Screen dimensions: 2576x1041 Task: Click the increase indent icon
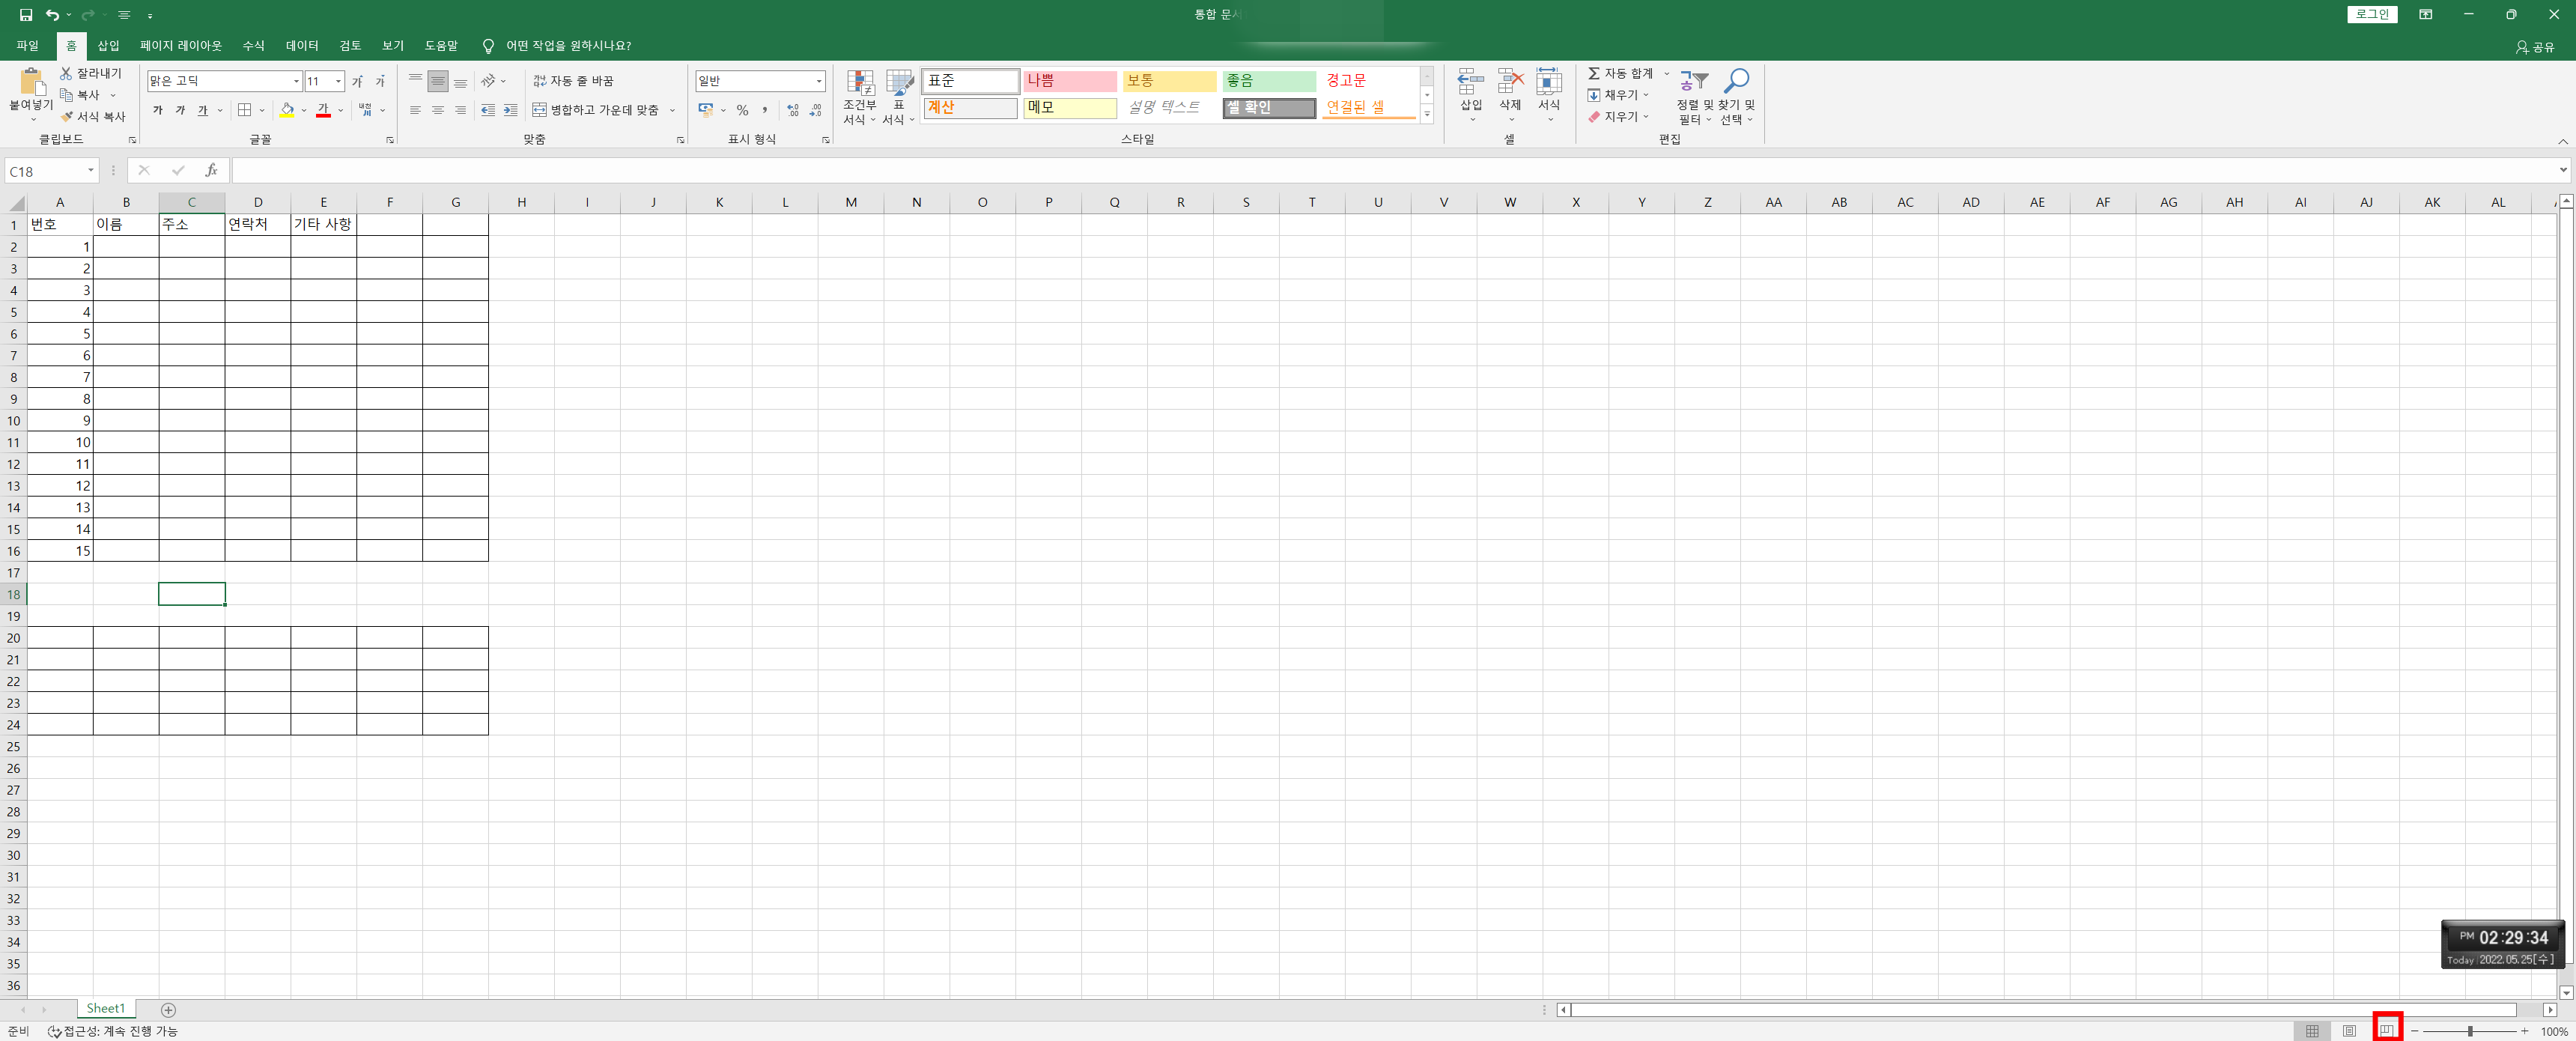click(x=510, y=110)
